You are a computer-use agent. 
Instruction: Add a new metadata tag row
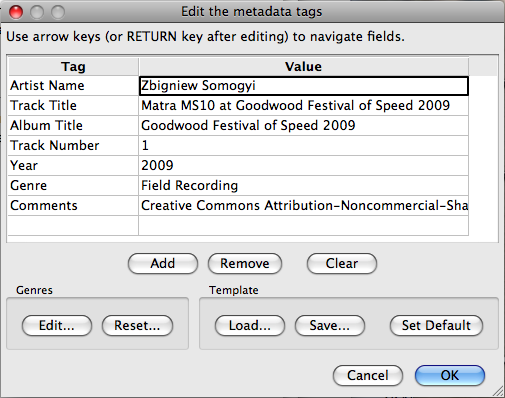[x=163, y=263]
